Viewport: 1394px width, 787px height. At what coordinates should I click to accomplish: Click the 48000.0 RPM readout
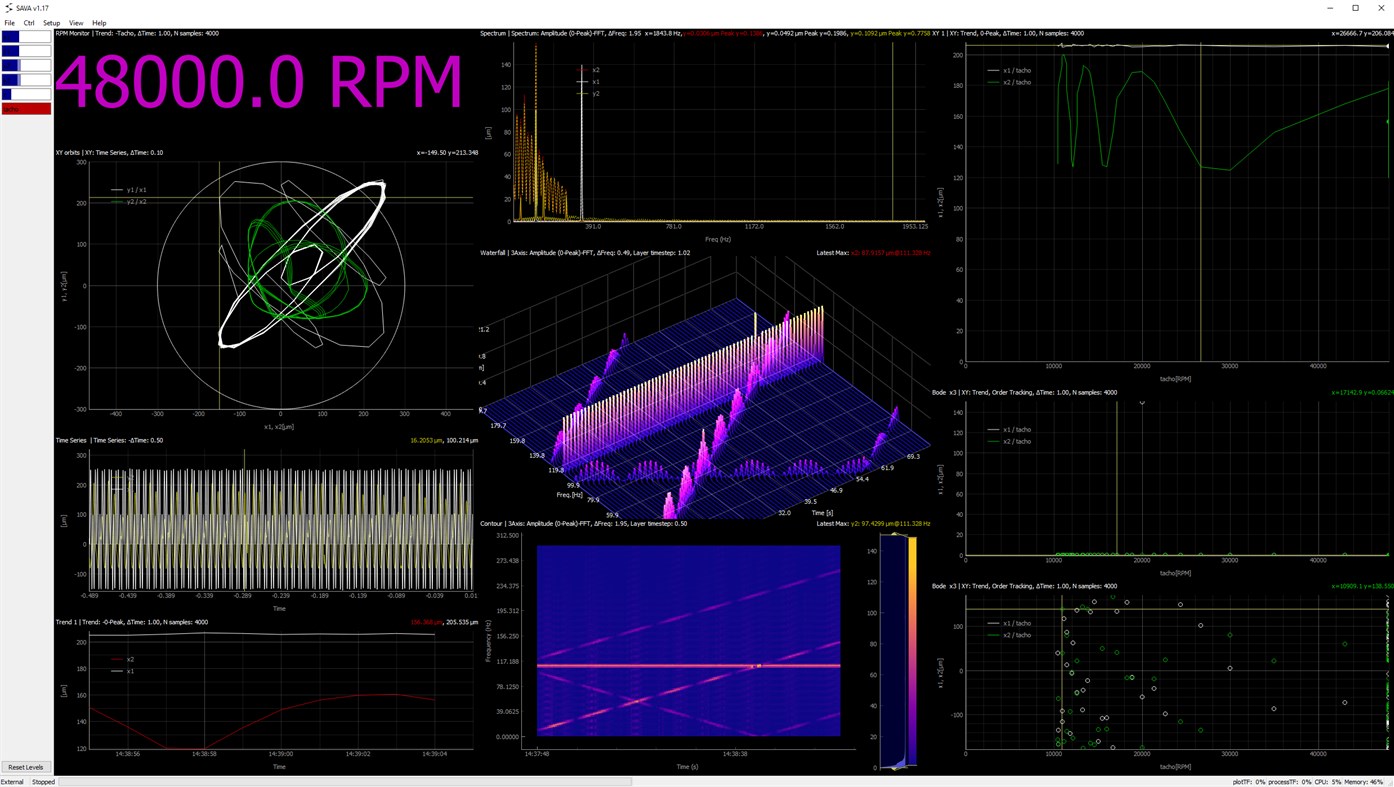(259, 82)
